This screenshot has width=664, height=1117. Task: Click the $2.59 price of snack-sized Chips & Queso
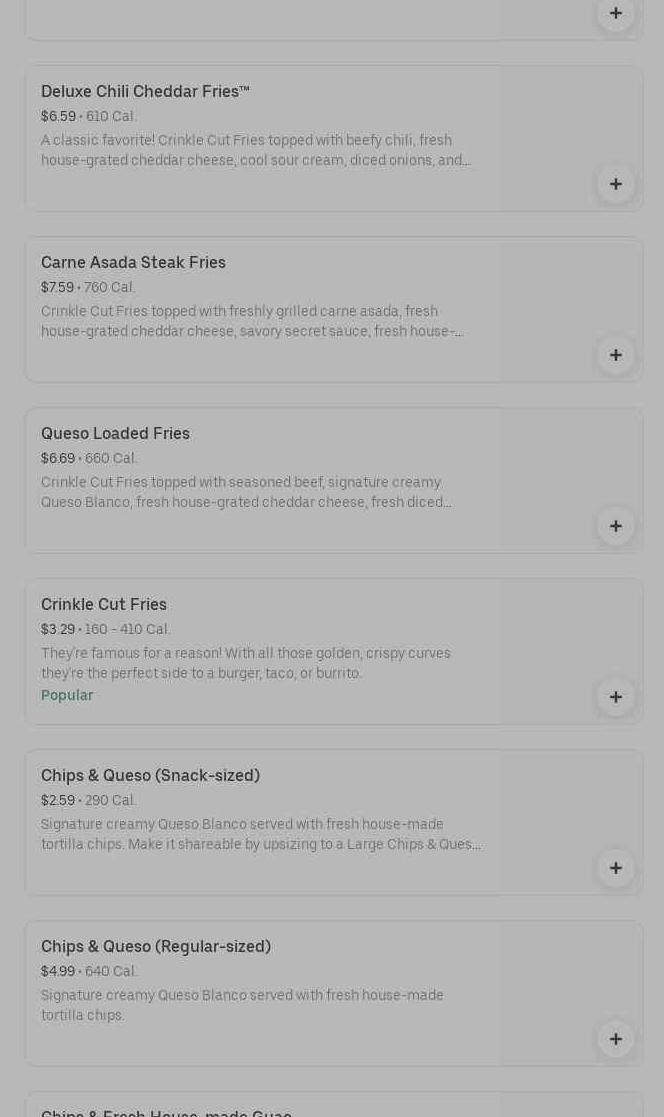[58, 801]
